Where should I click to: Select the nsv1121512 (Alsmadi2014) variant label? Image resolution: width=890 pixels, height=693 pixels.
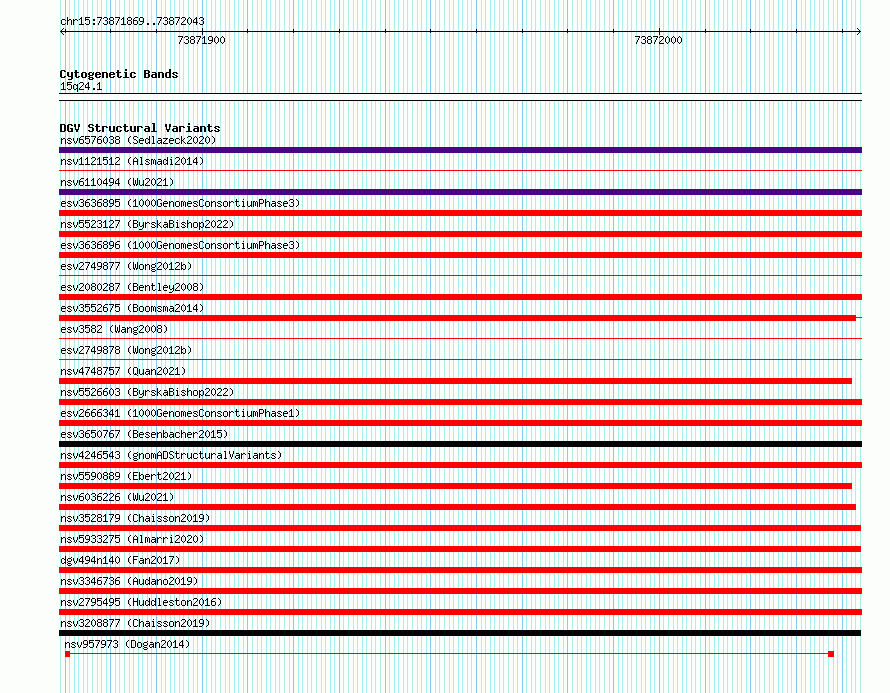(132, 161)
